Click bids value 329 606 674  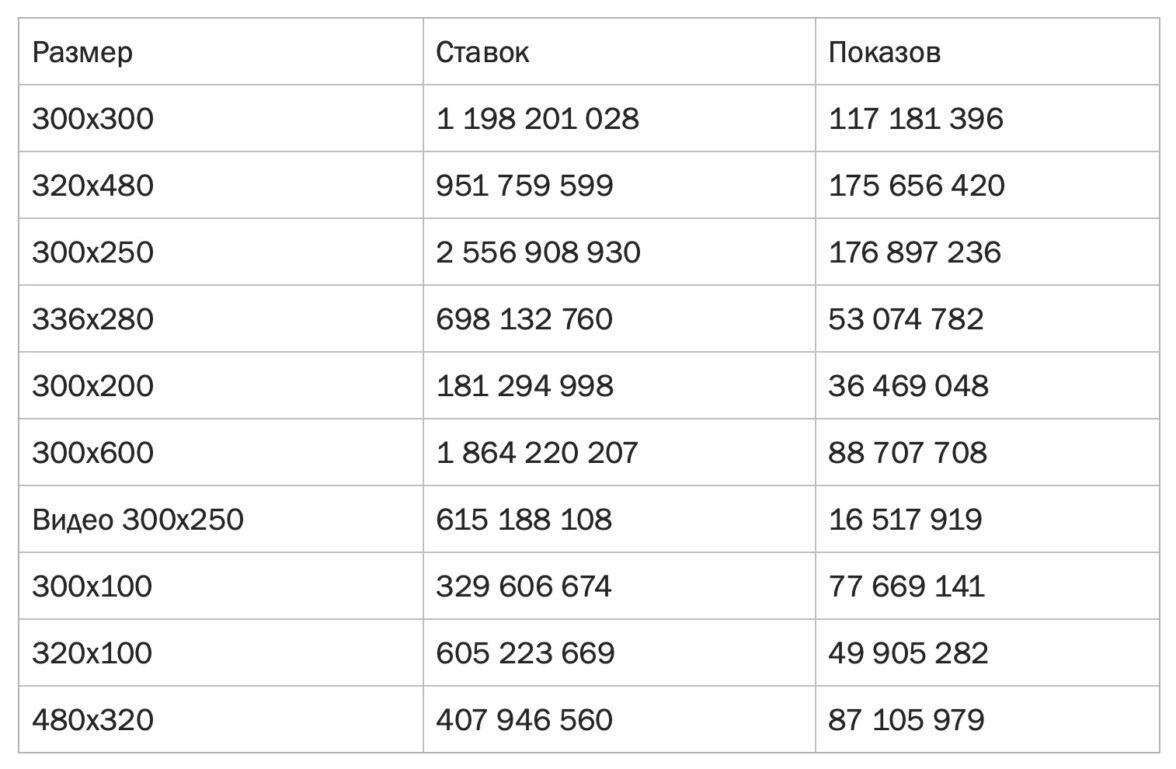coord(524,586)
